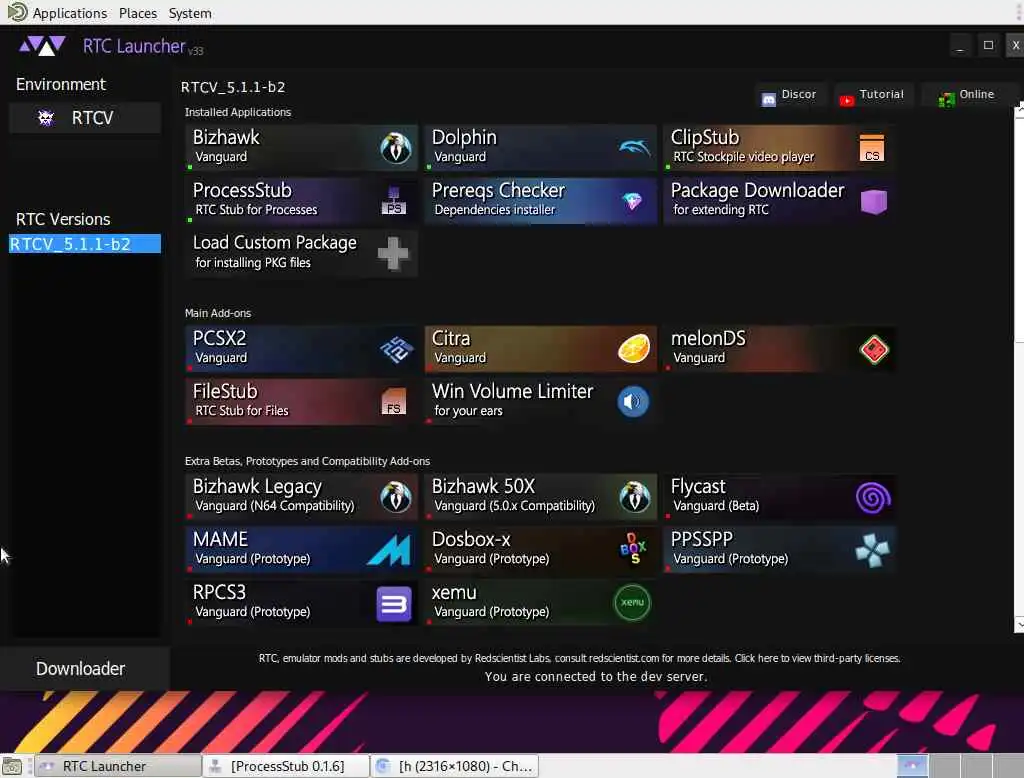Click PPSSPP title text

pyautogui.click(x=702, y=540)
